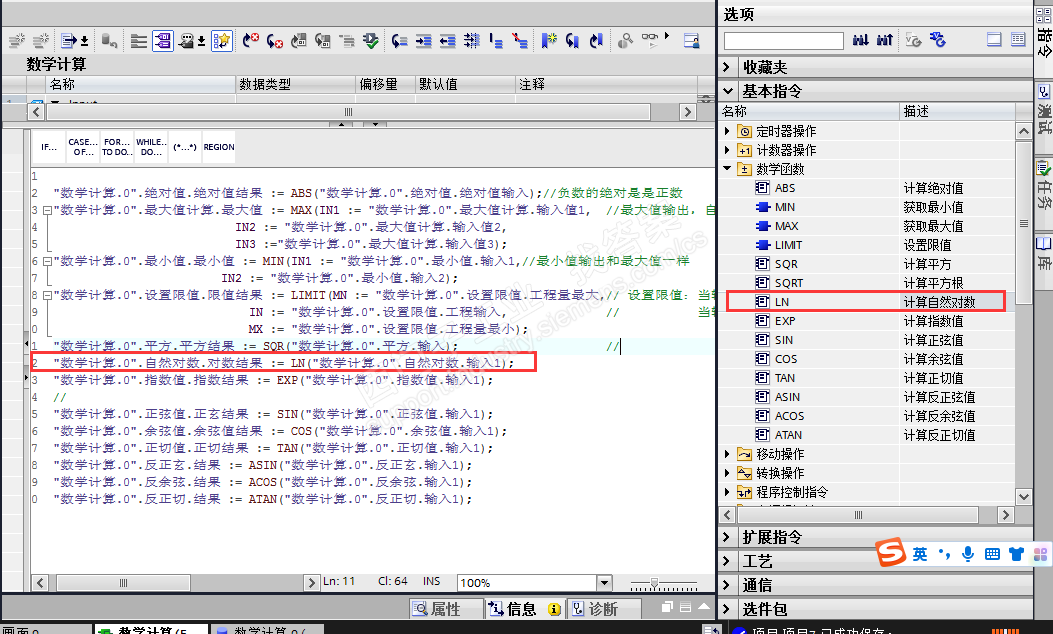
Task: Click the microphone icon in the IME bar
Action: 968,554
